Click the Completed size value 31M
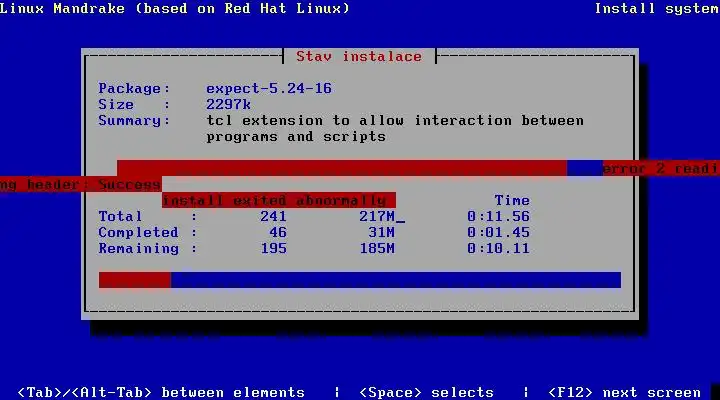The image size is (720, 400). [381, 232]
